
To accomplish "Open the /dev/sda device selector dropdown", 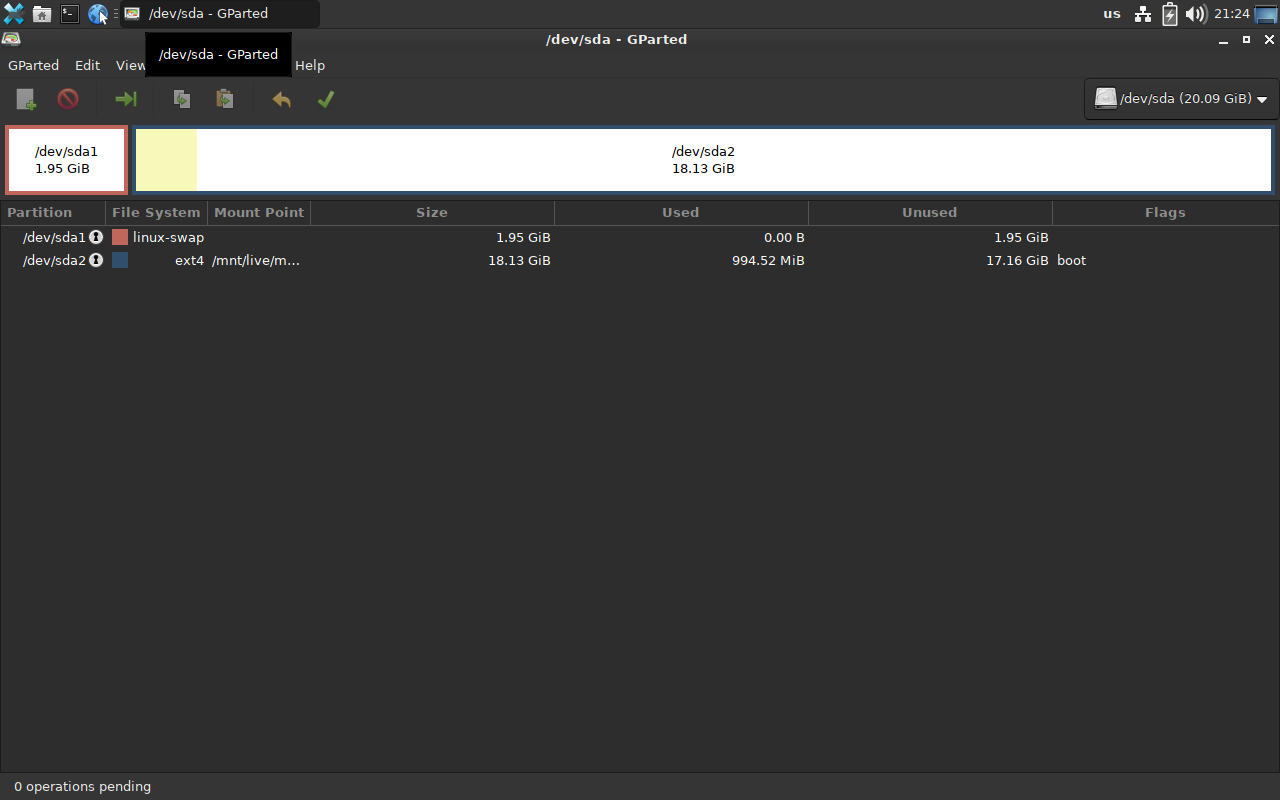I will 1181,99.
